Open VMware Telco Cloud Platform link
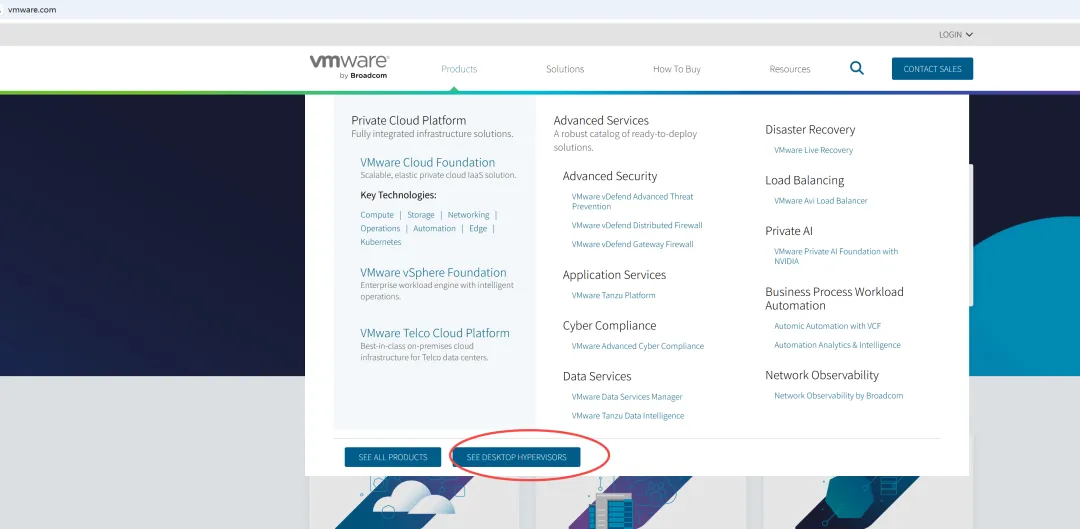This screenshot has width=1080, height=529. (x=435, y=333)
